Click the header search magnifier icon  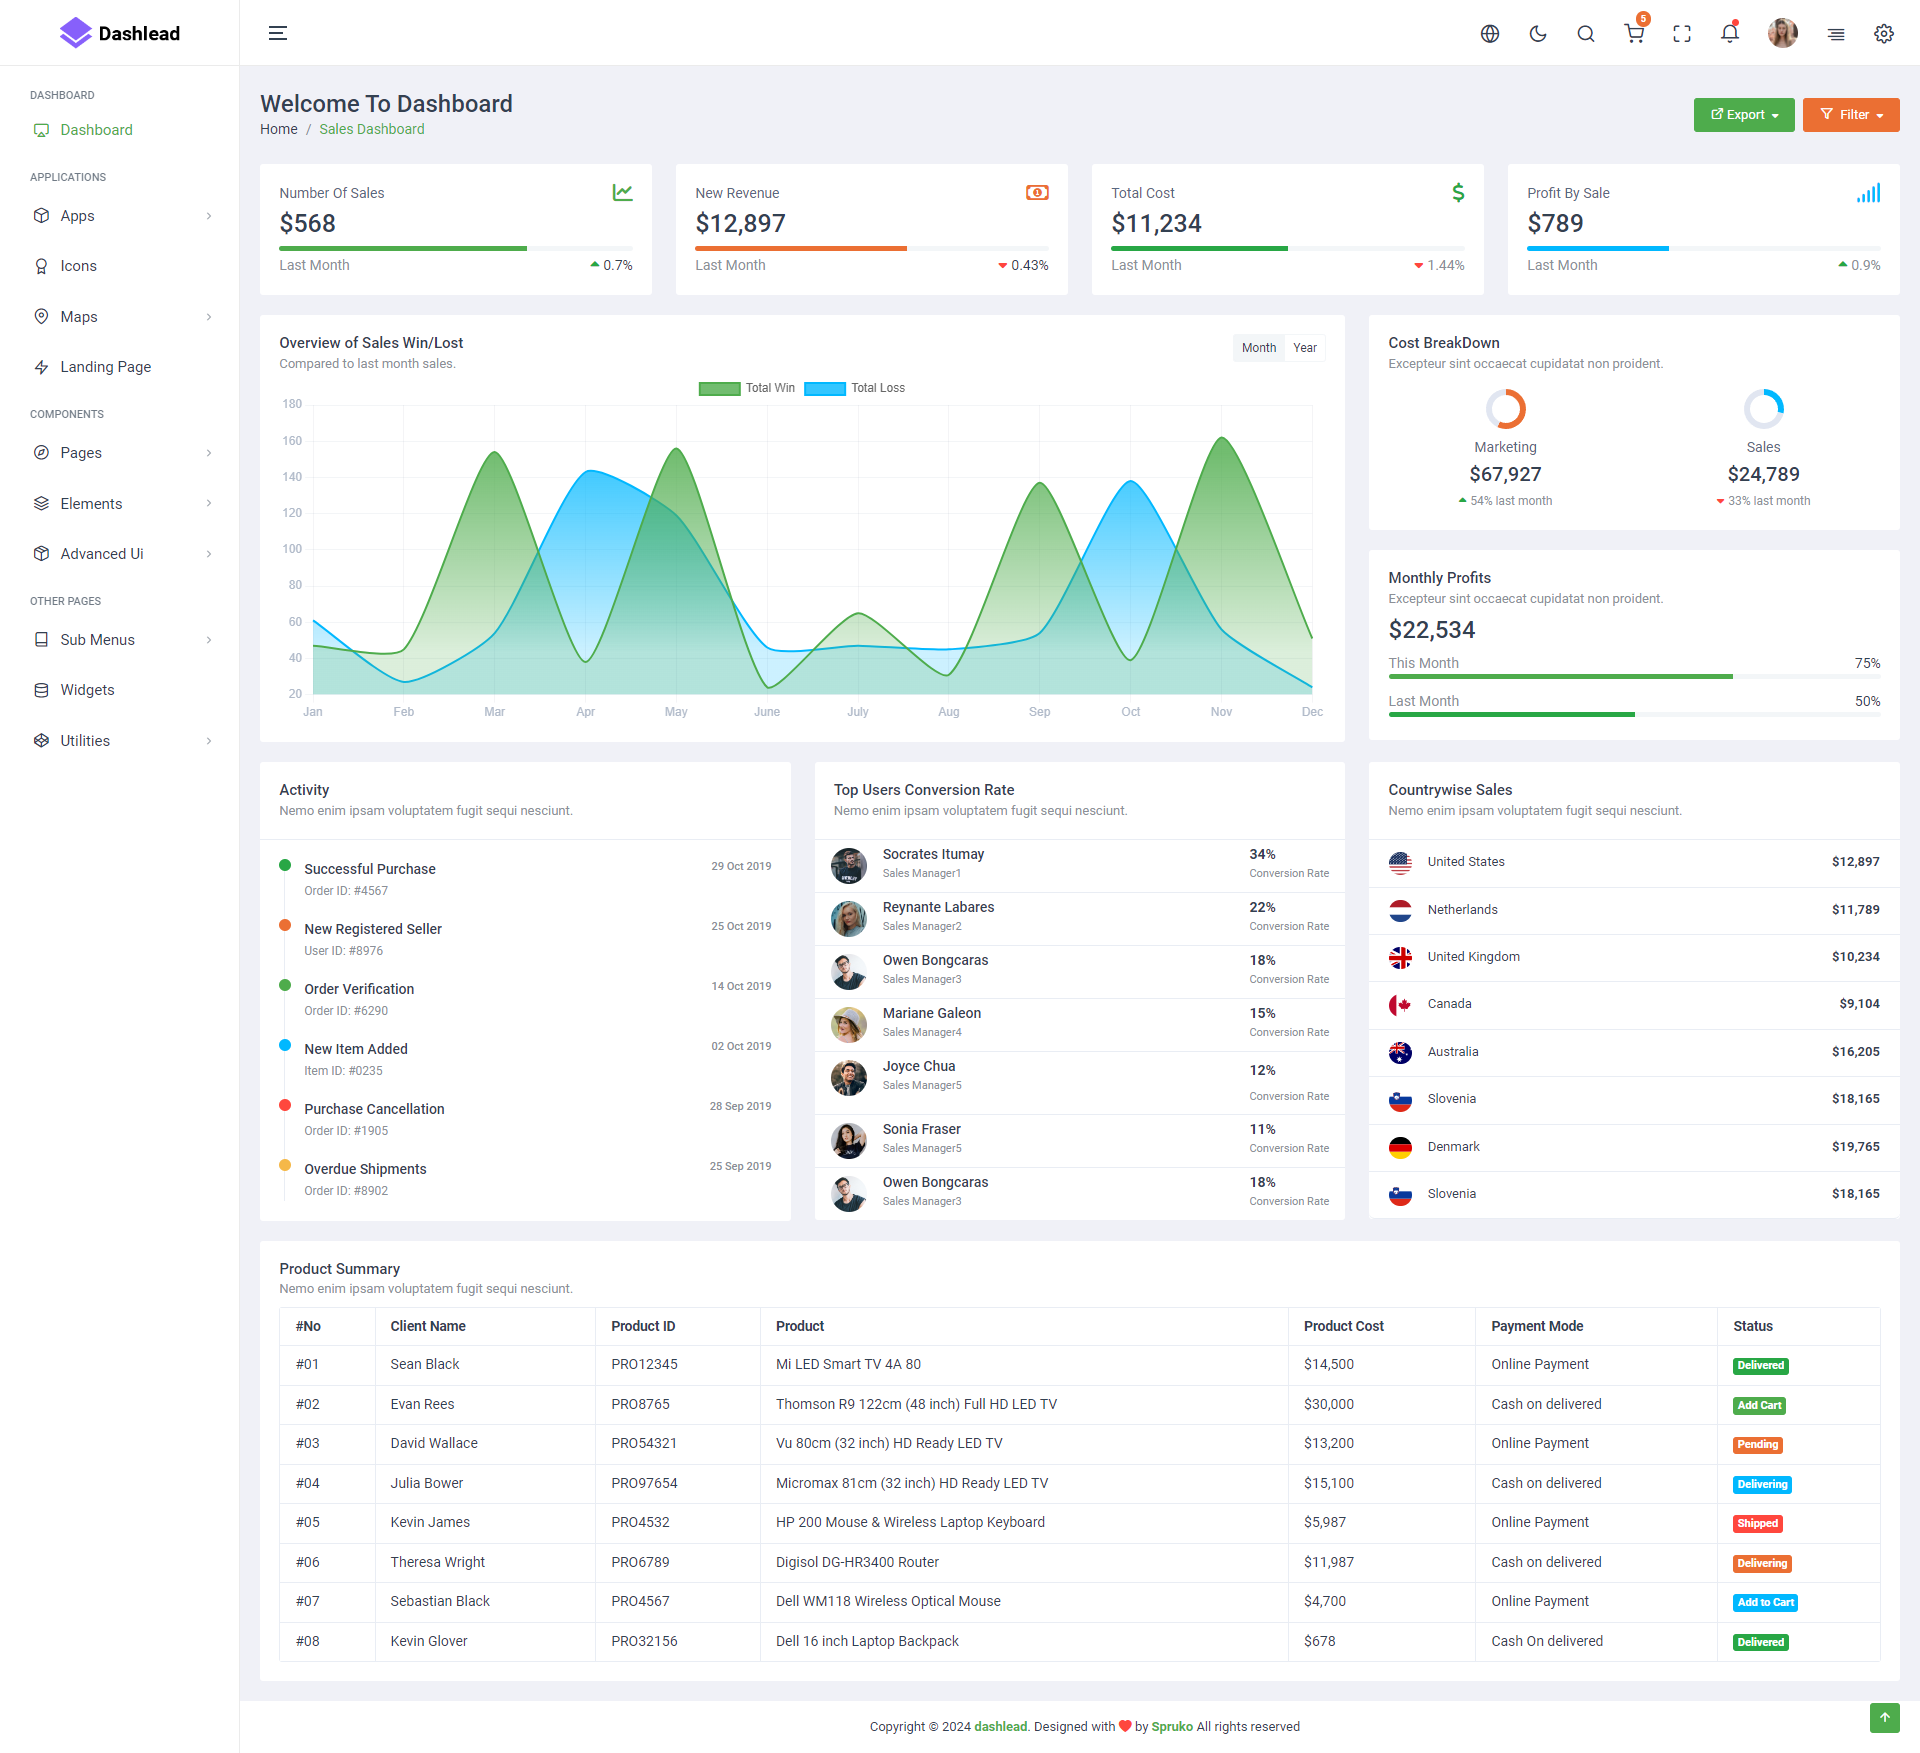[1586, 33]
